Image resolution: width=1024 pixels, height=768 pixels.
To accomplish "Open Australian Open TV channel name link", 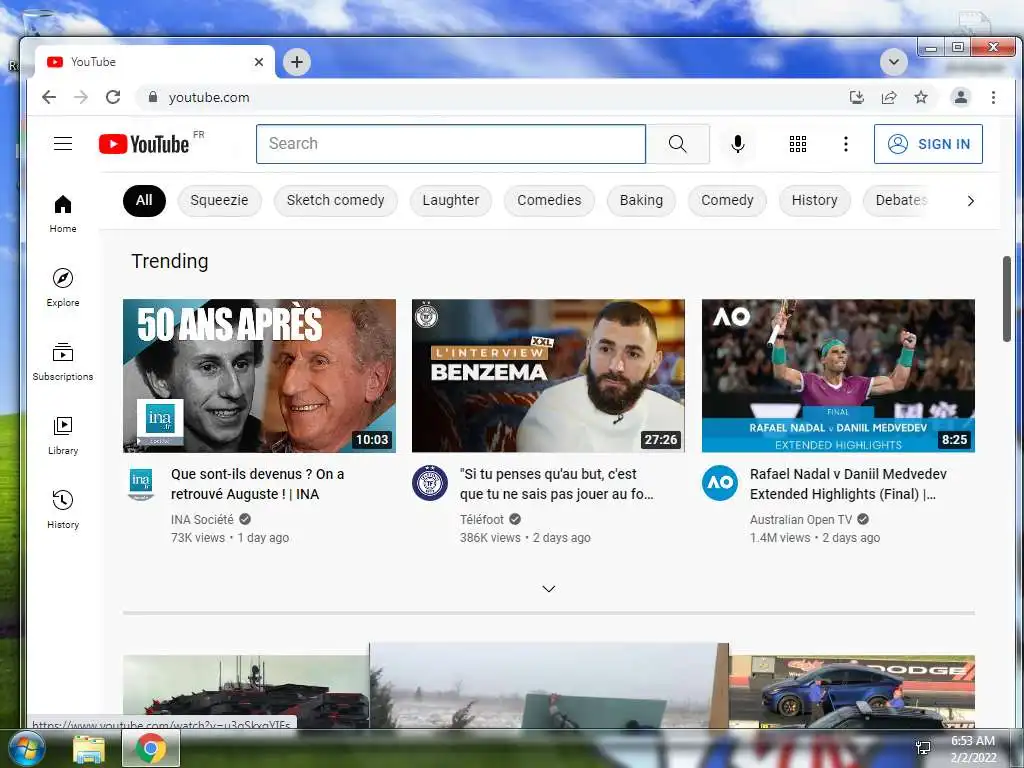I will point(801,520).
